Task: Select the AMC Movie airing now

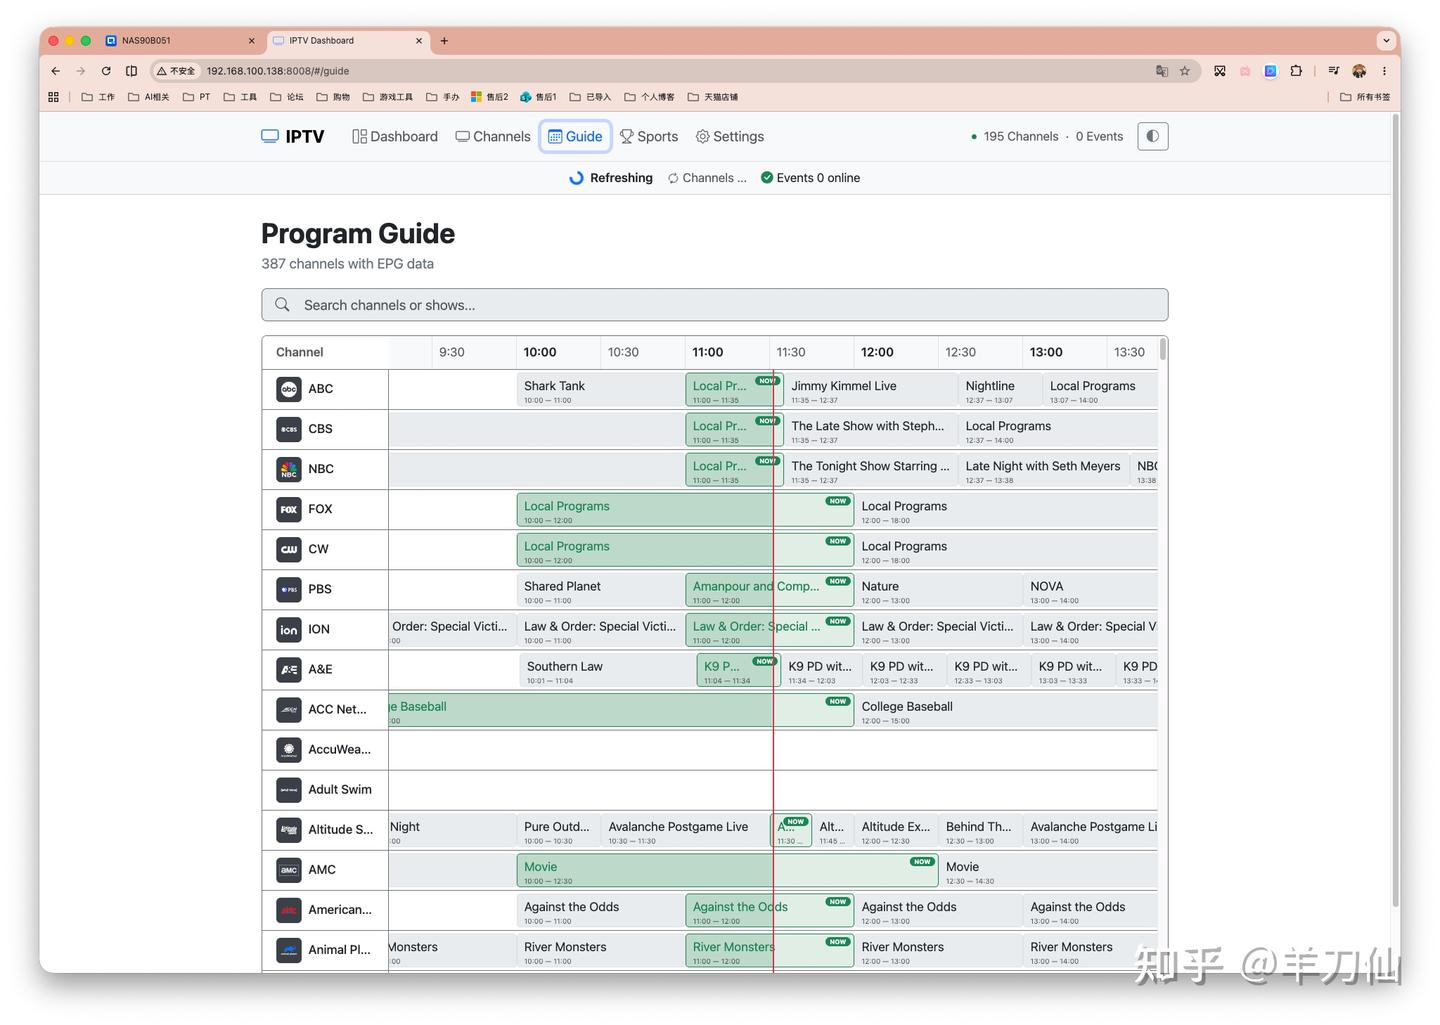Action: [727, 870]
